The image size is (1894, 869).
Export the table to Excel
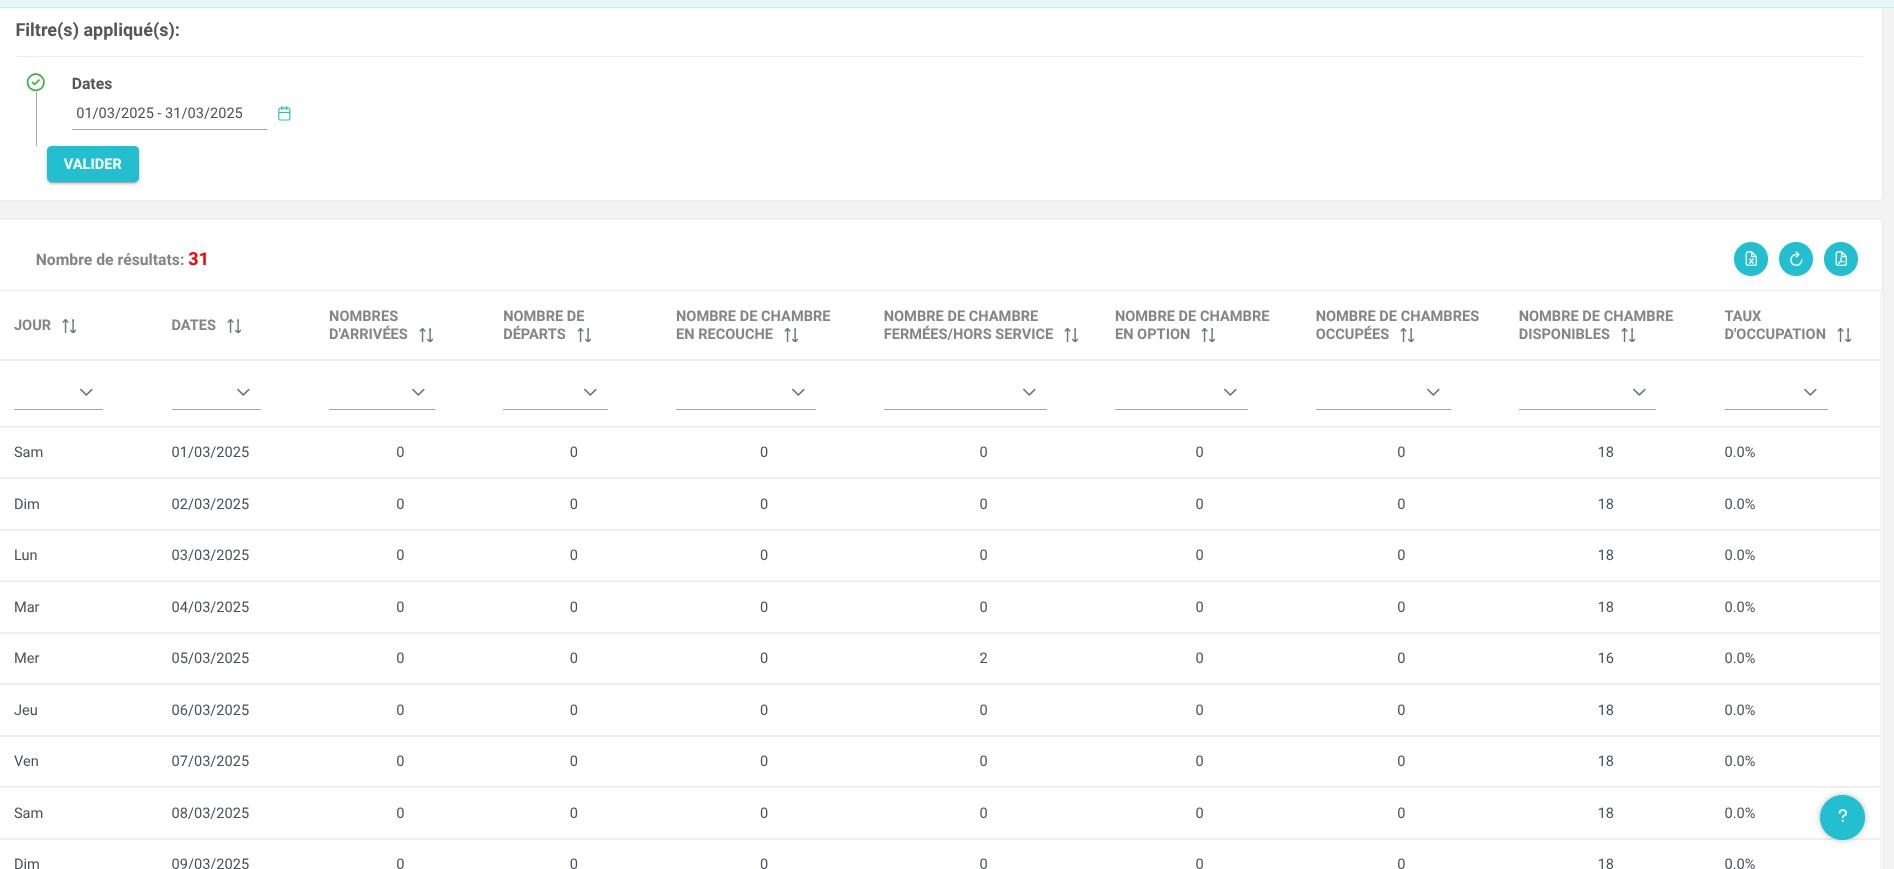pos(1750,259)
